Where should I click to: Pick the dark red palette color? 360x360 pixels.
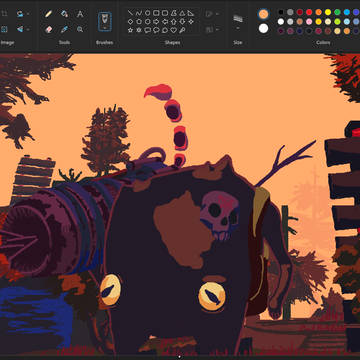point(300,12)
